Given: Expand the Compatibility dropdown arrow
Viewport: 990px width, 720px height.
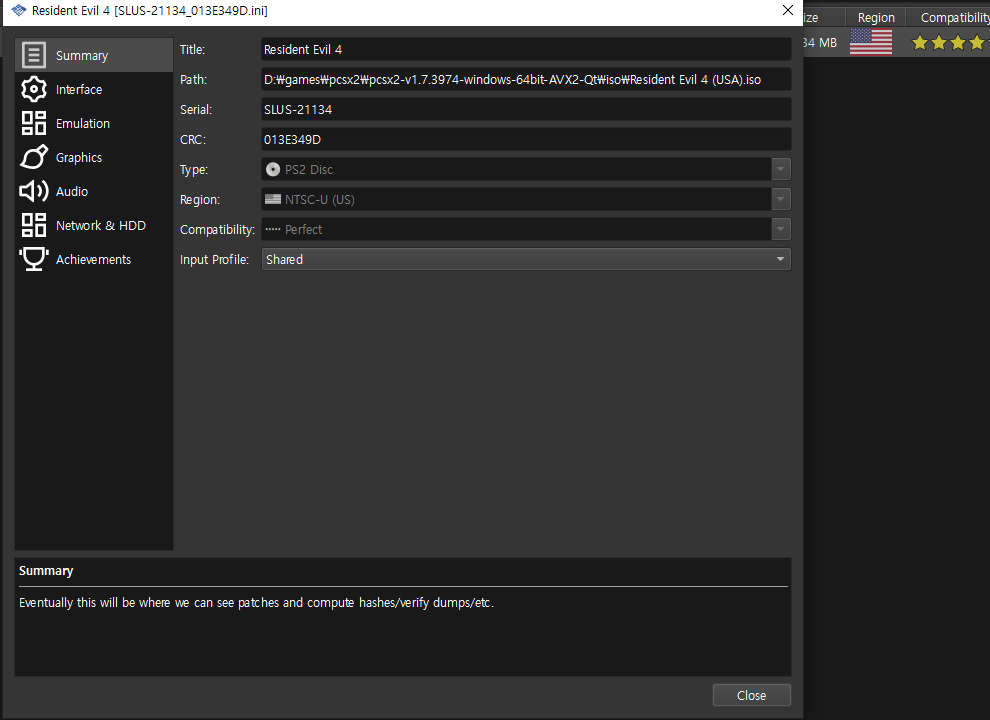Looking at the screenshot, I should (x=780, y=229).
